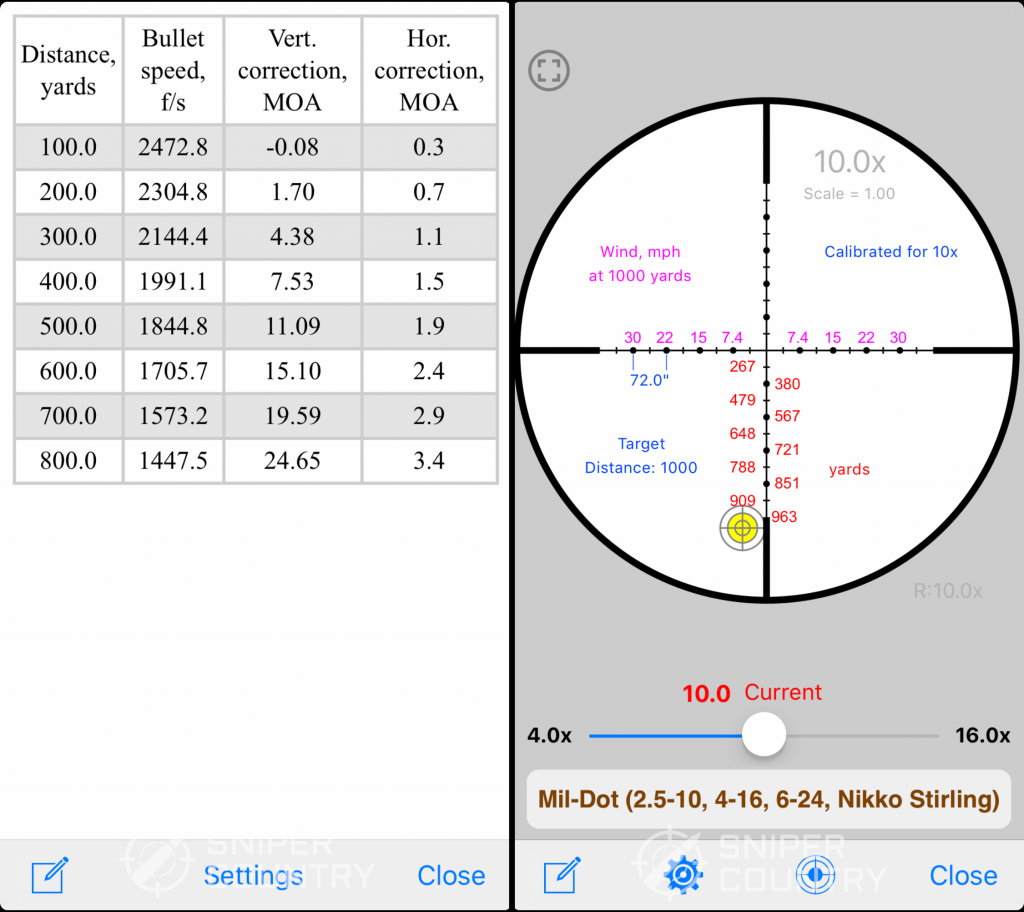Select the 700.0 yards distance cell
Image resolution: width=1024 pixels, height=912 pixels.
[69, 415]
